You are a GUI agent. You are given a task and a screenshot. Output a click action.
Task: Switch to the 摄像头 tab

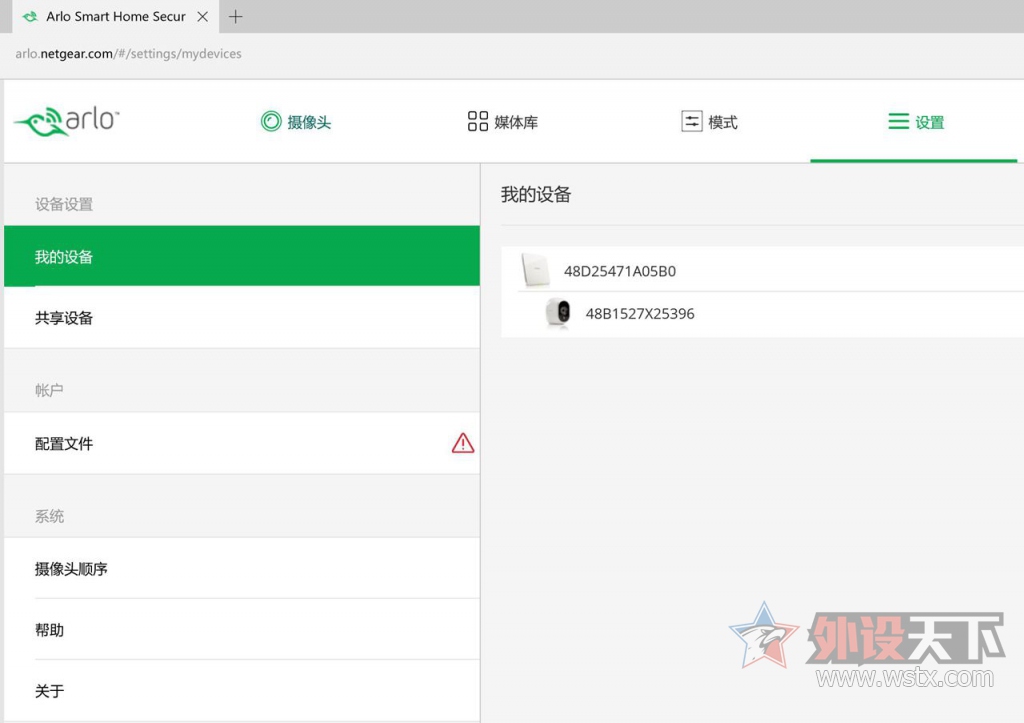click(x=296, y=121)
